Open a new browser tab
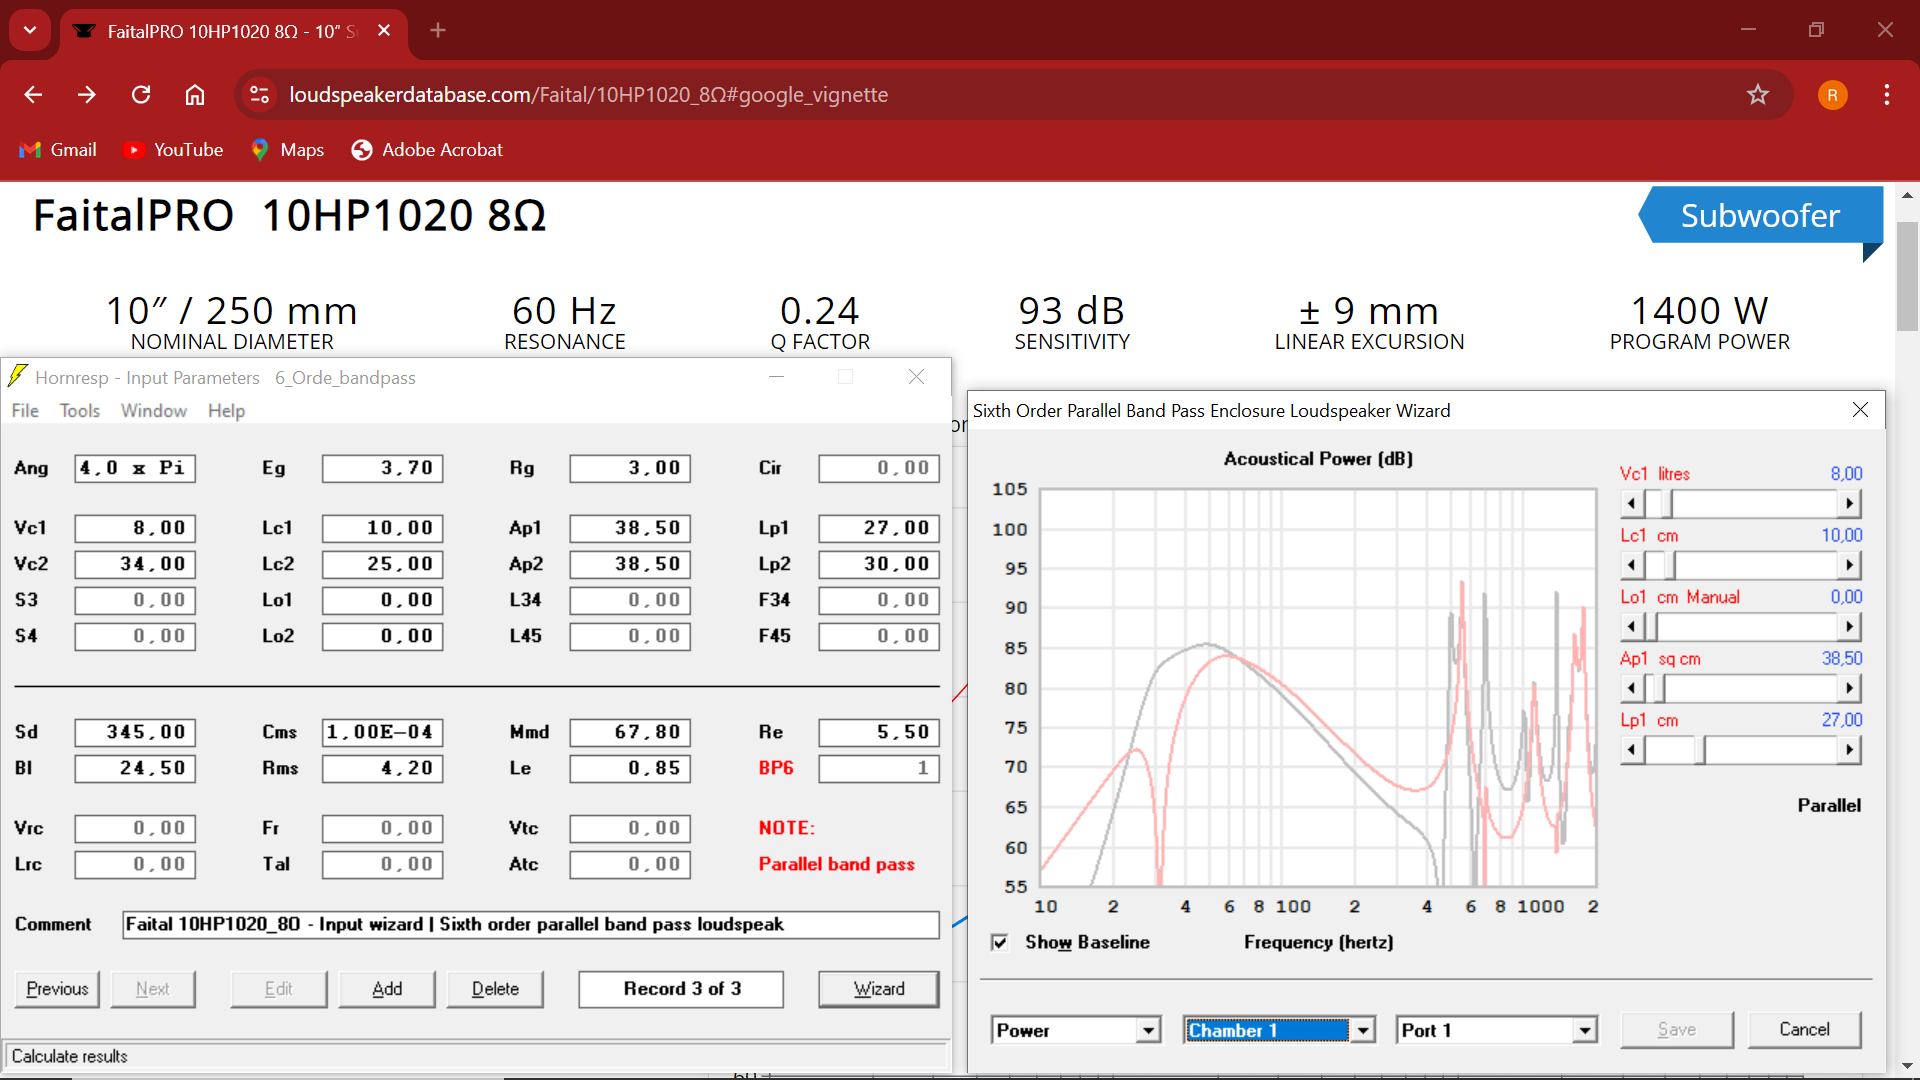Screen dimensions: 1920x1080 [x=438, y=31]
